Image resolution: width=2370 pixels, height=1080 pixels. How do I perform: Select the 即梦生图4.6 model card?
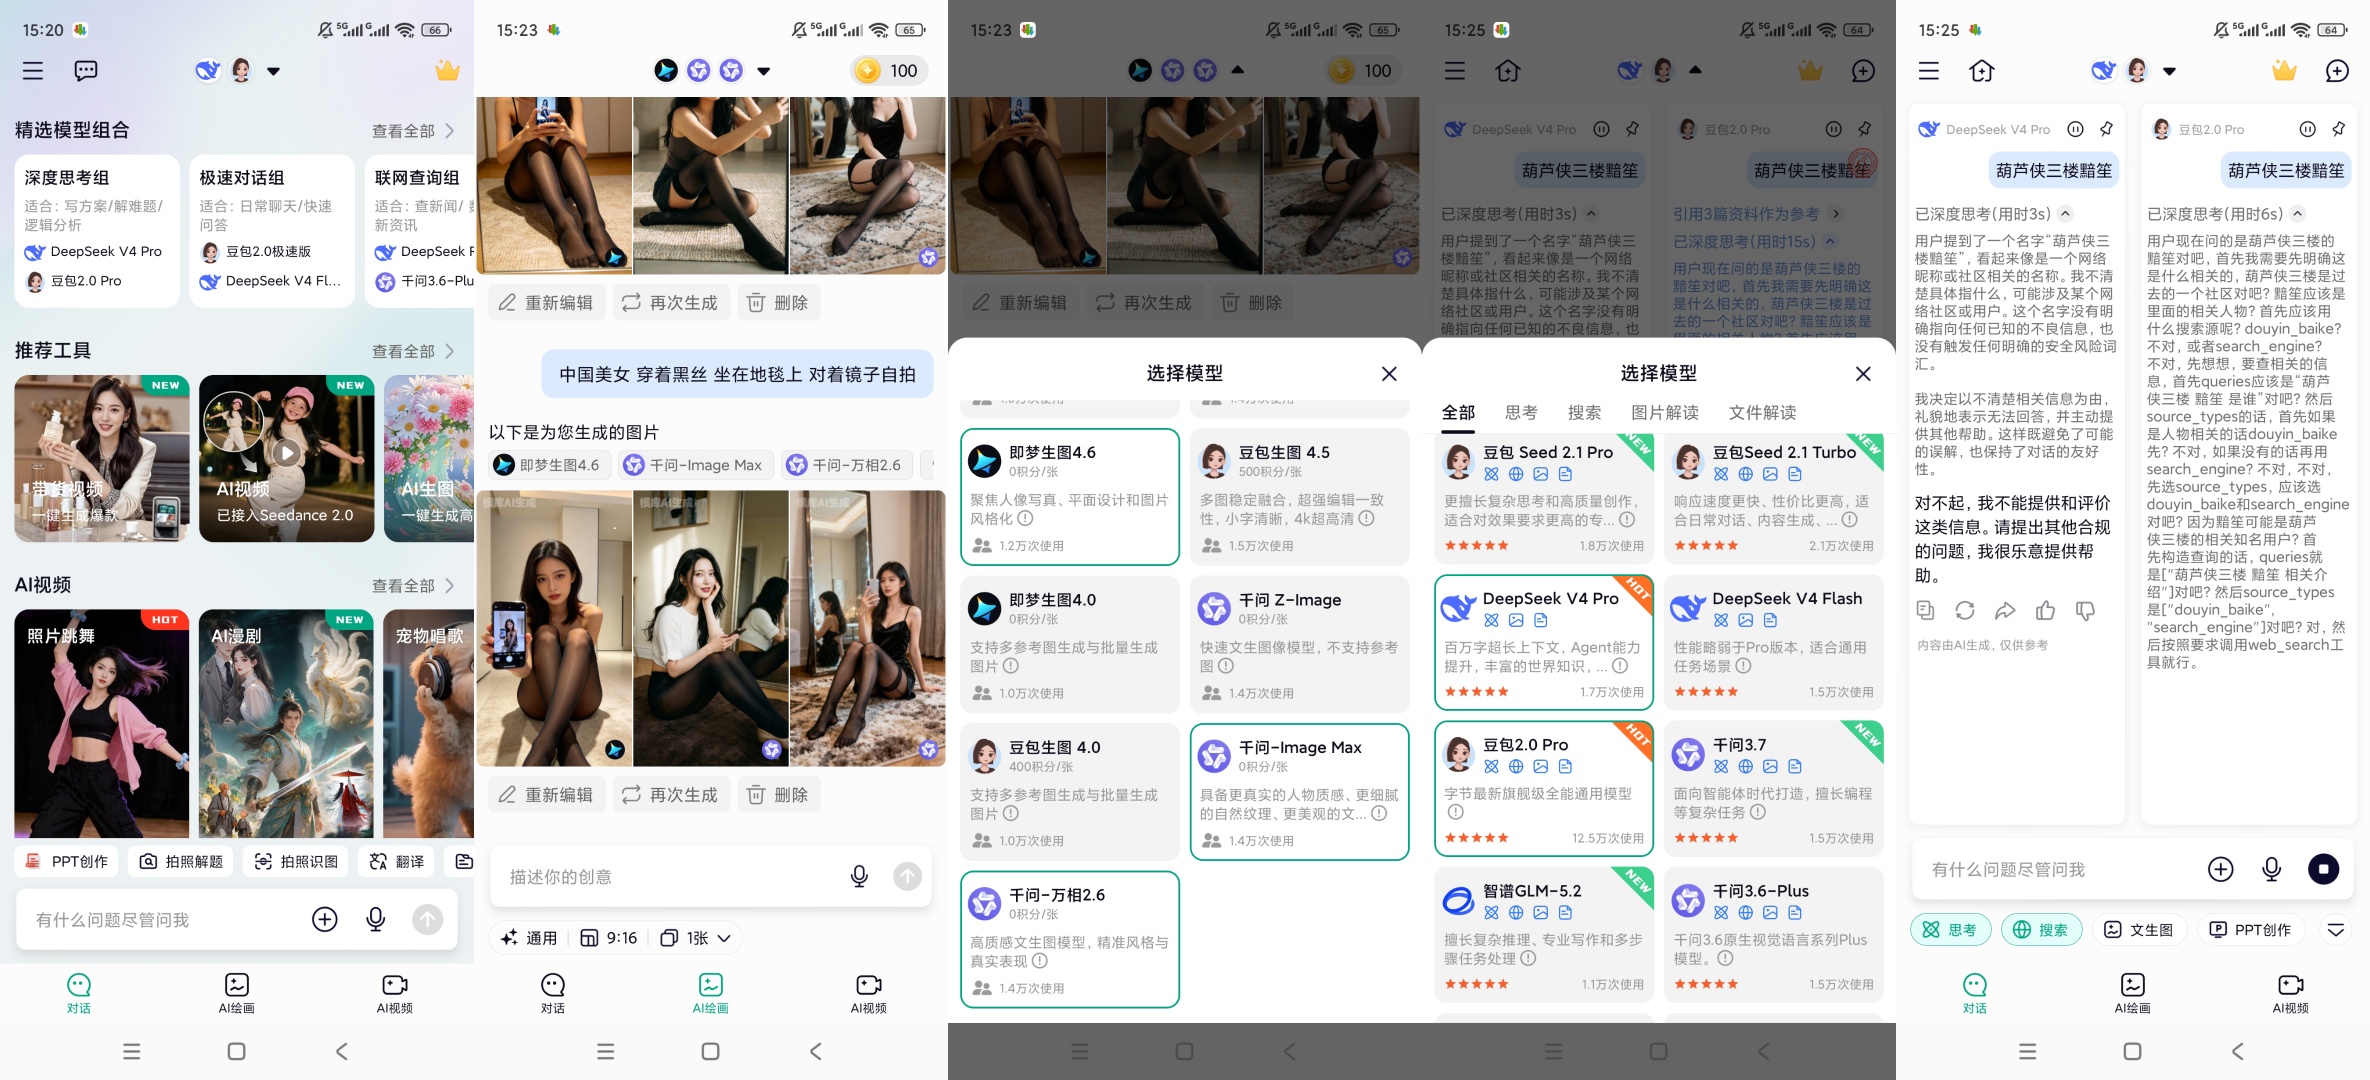pyautogui.click(x=1070, y=497)
